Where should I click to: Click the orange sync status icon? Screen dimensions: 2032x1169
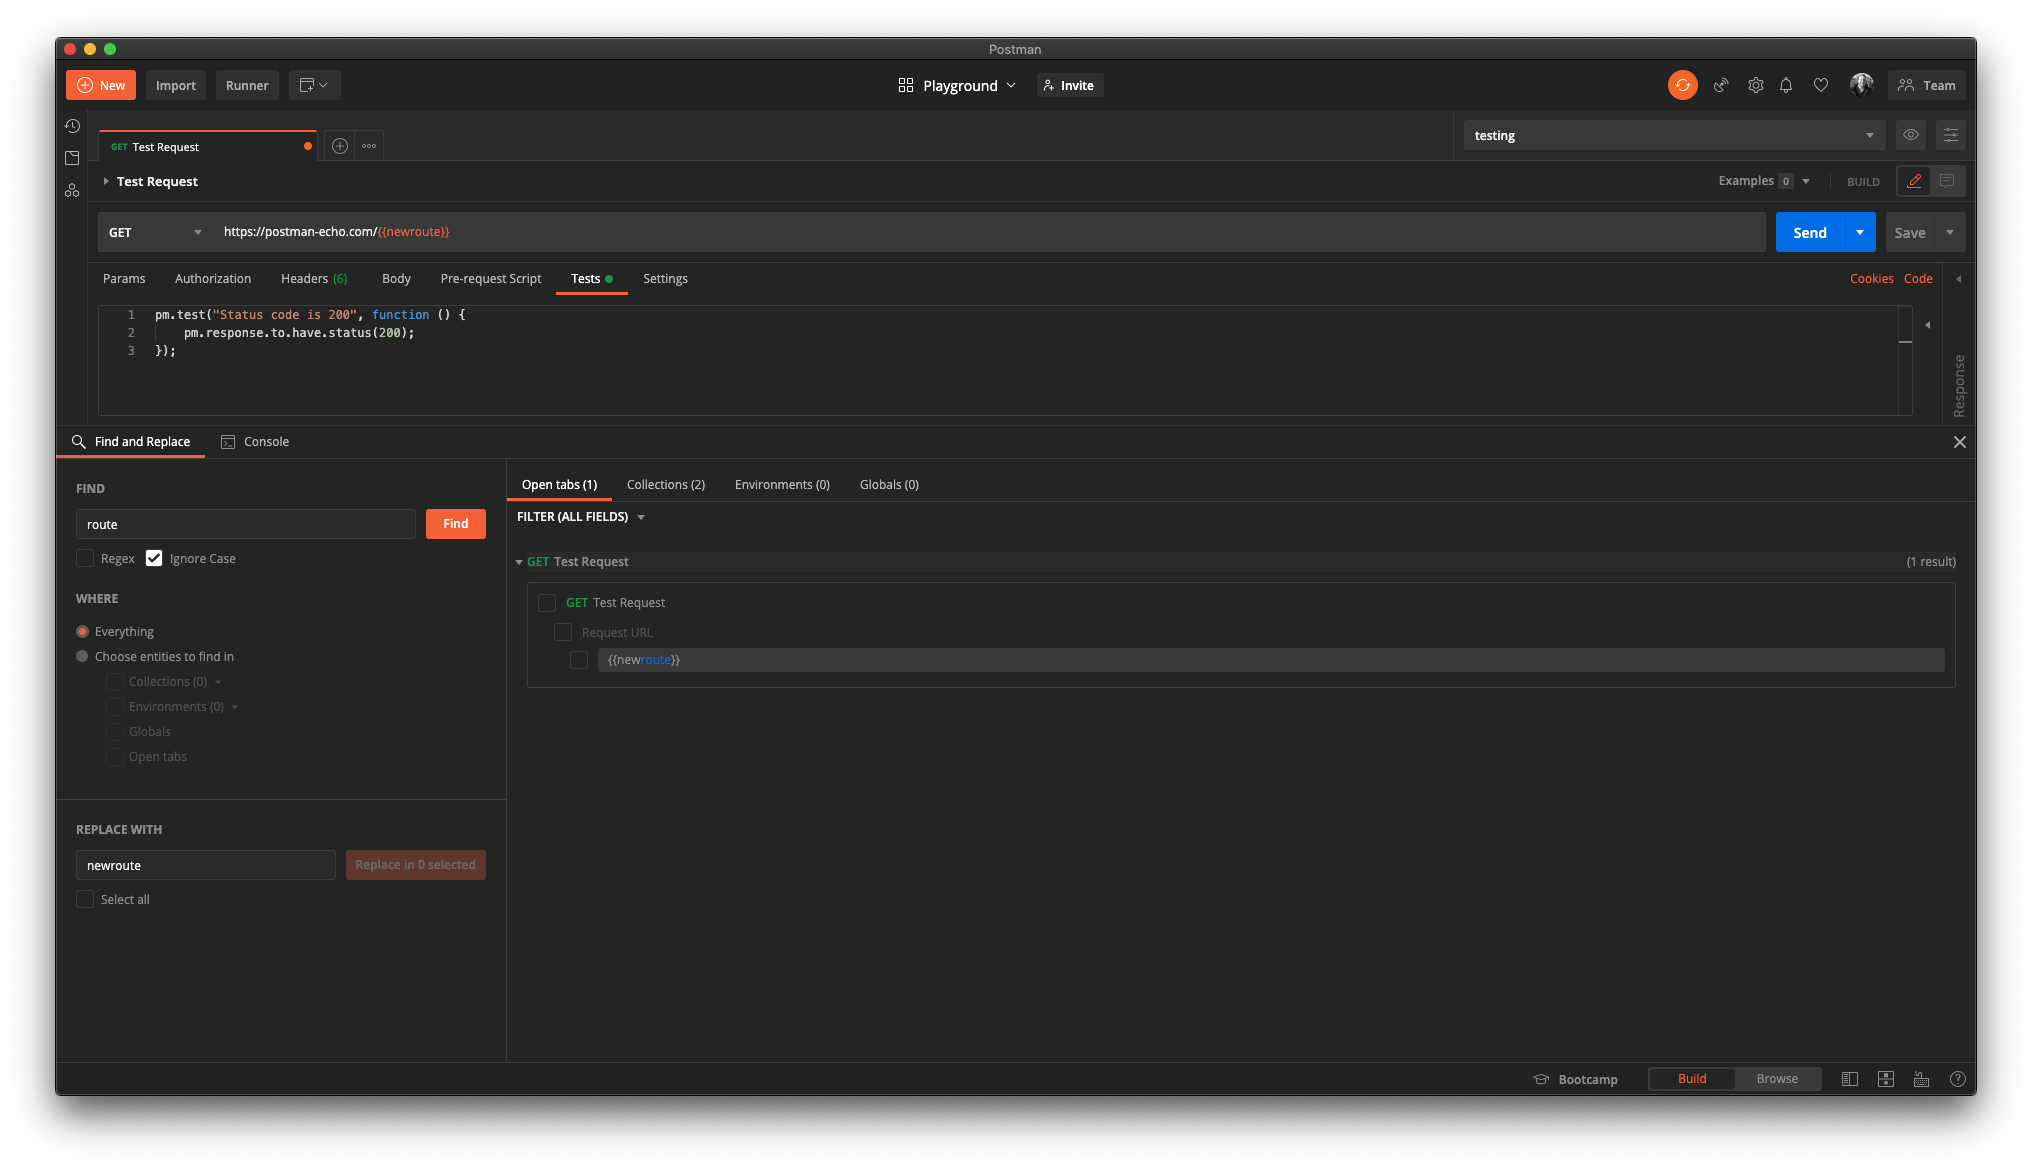coord(1682,85)
